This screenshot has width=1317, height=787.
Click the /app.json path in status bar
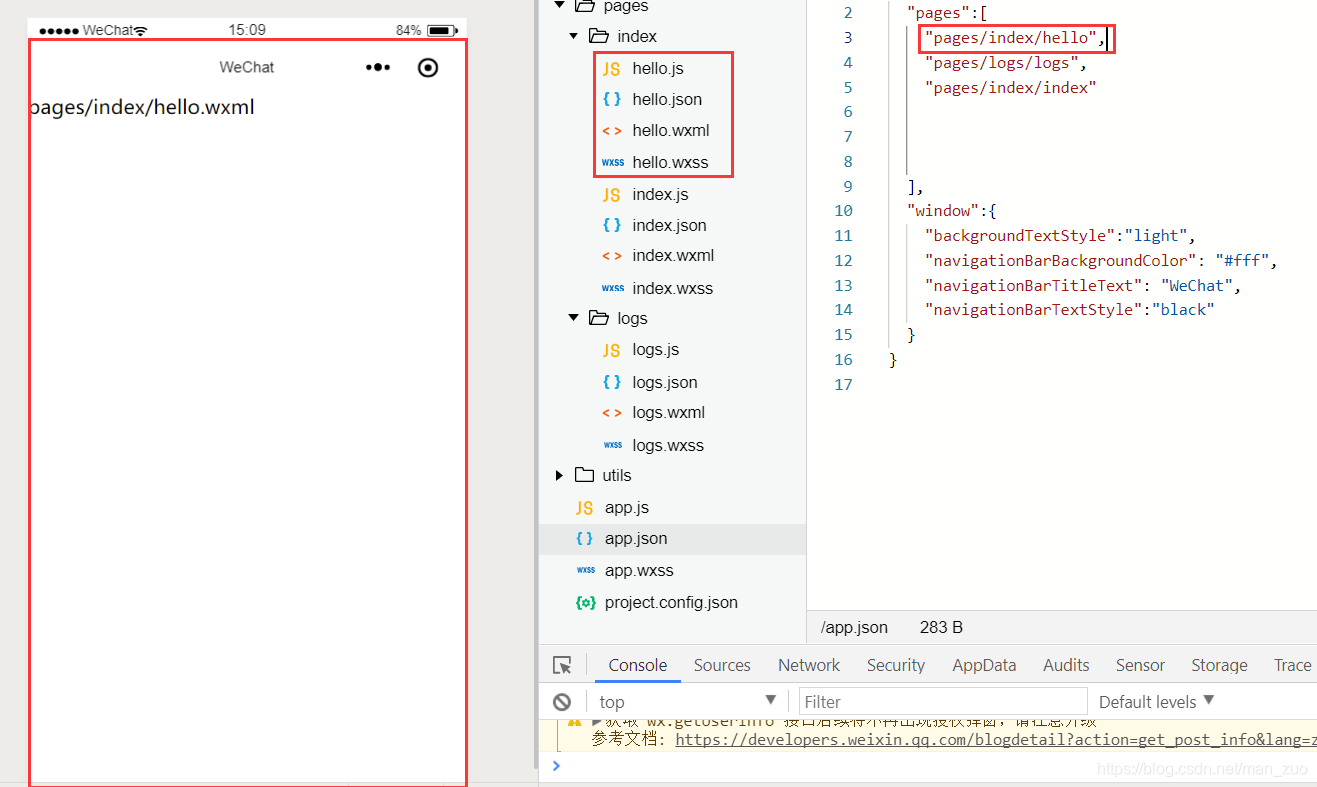[x=854, y=628]
